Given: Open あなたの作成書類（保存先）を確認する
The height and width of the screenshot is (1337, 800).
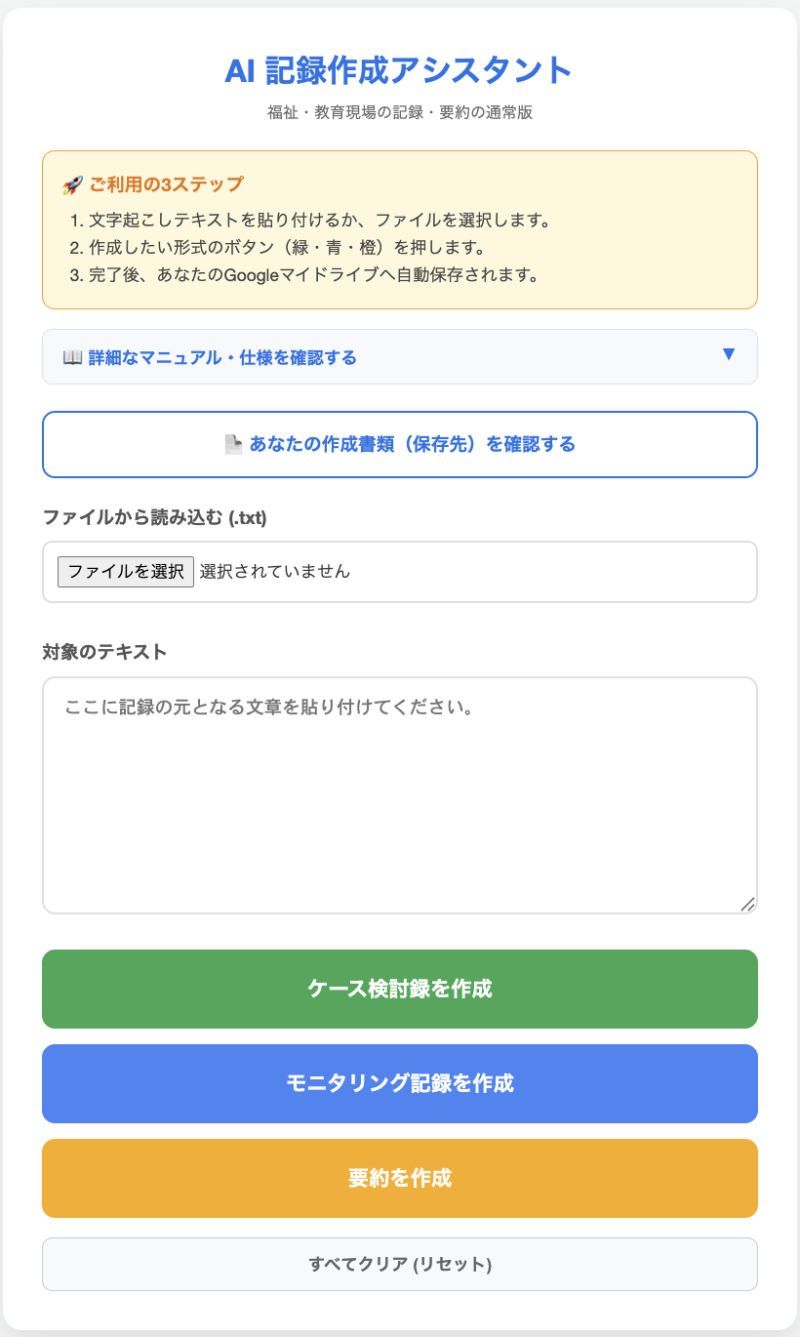Looking at the screenshot, I should pos(400,445).
